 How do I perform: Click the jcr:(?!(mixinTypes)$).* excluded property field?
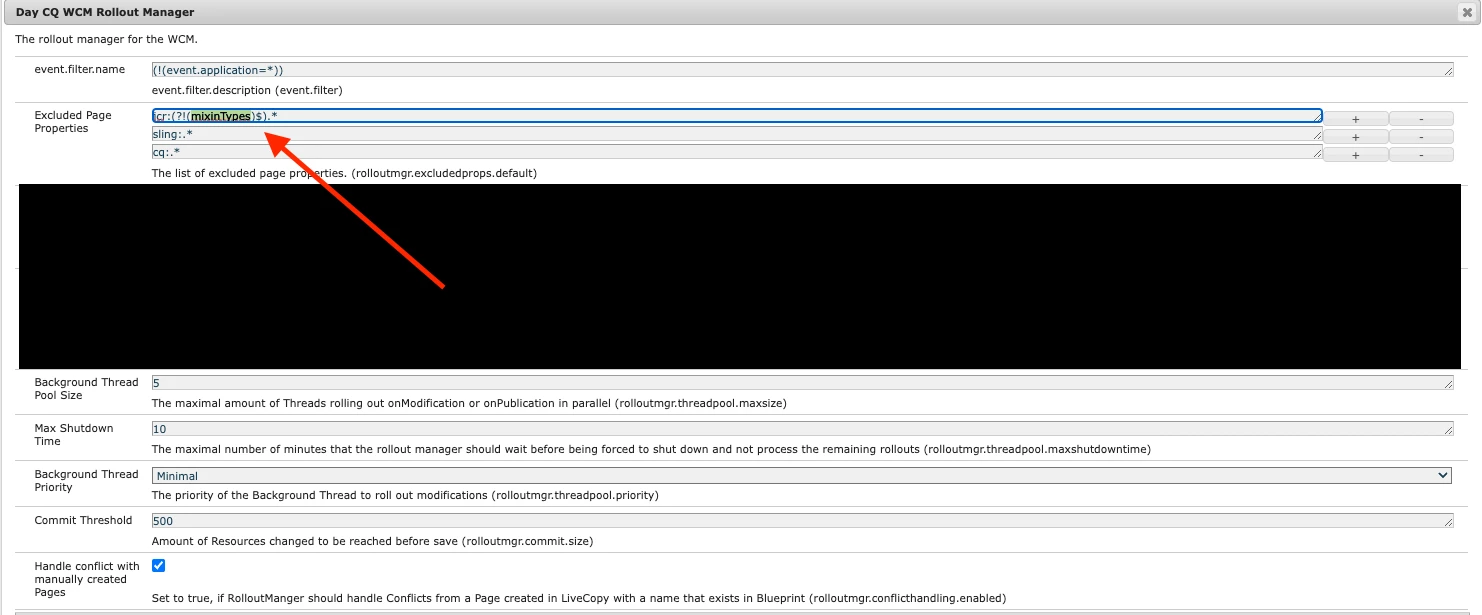pyautogui.click(x=737, y=116)
